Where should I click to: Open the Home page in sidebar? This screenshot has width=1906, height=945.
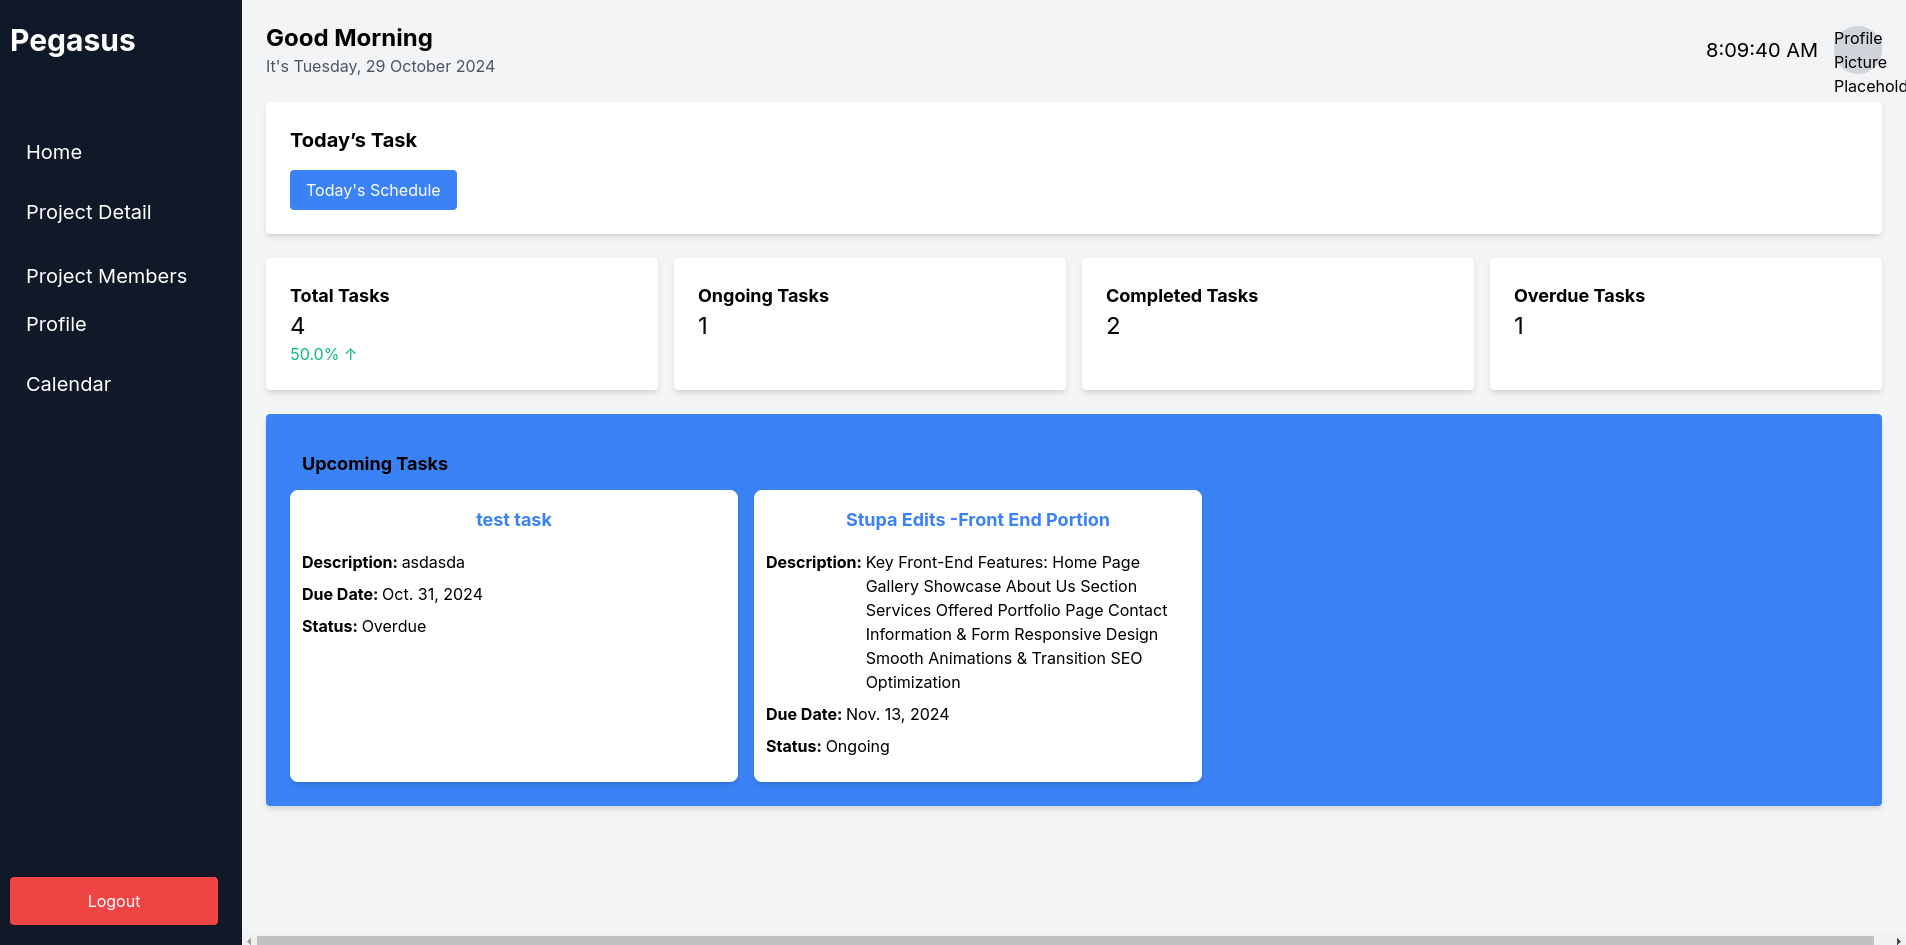tap(54, 152)
